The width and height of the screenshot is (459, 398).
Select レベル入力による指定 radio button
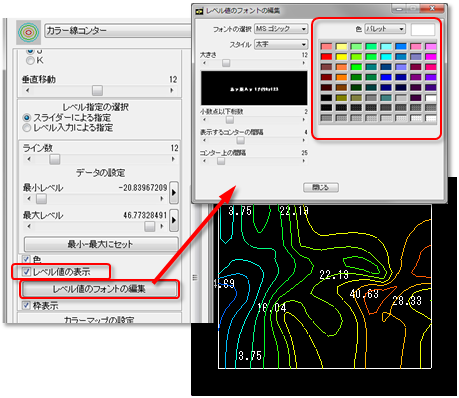(27, 128)
